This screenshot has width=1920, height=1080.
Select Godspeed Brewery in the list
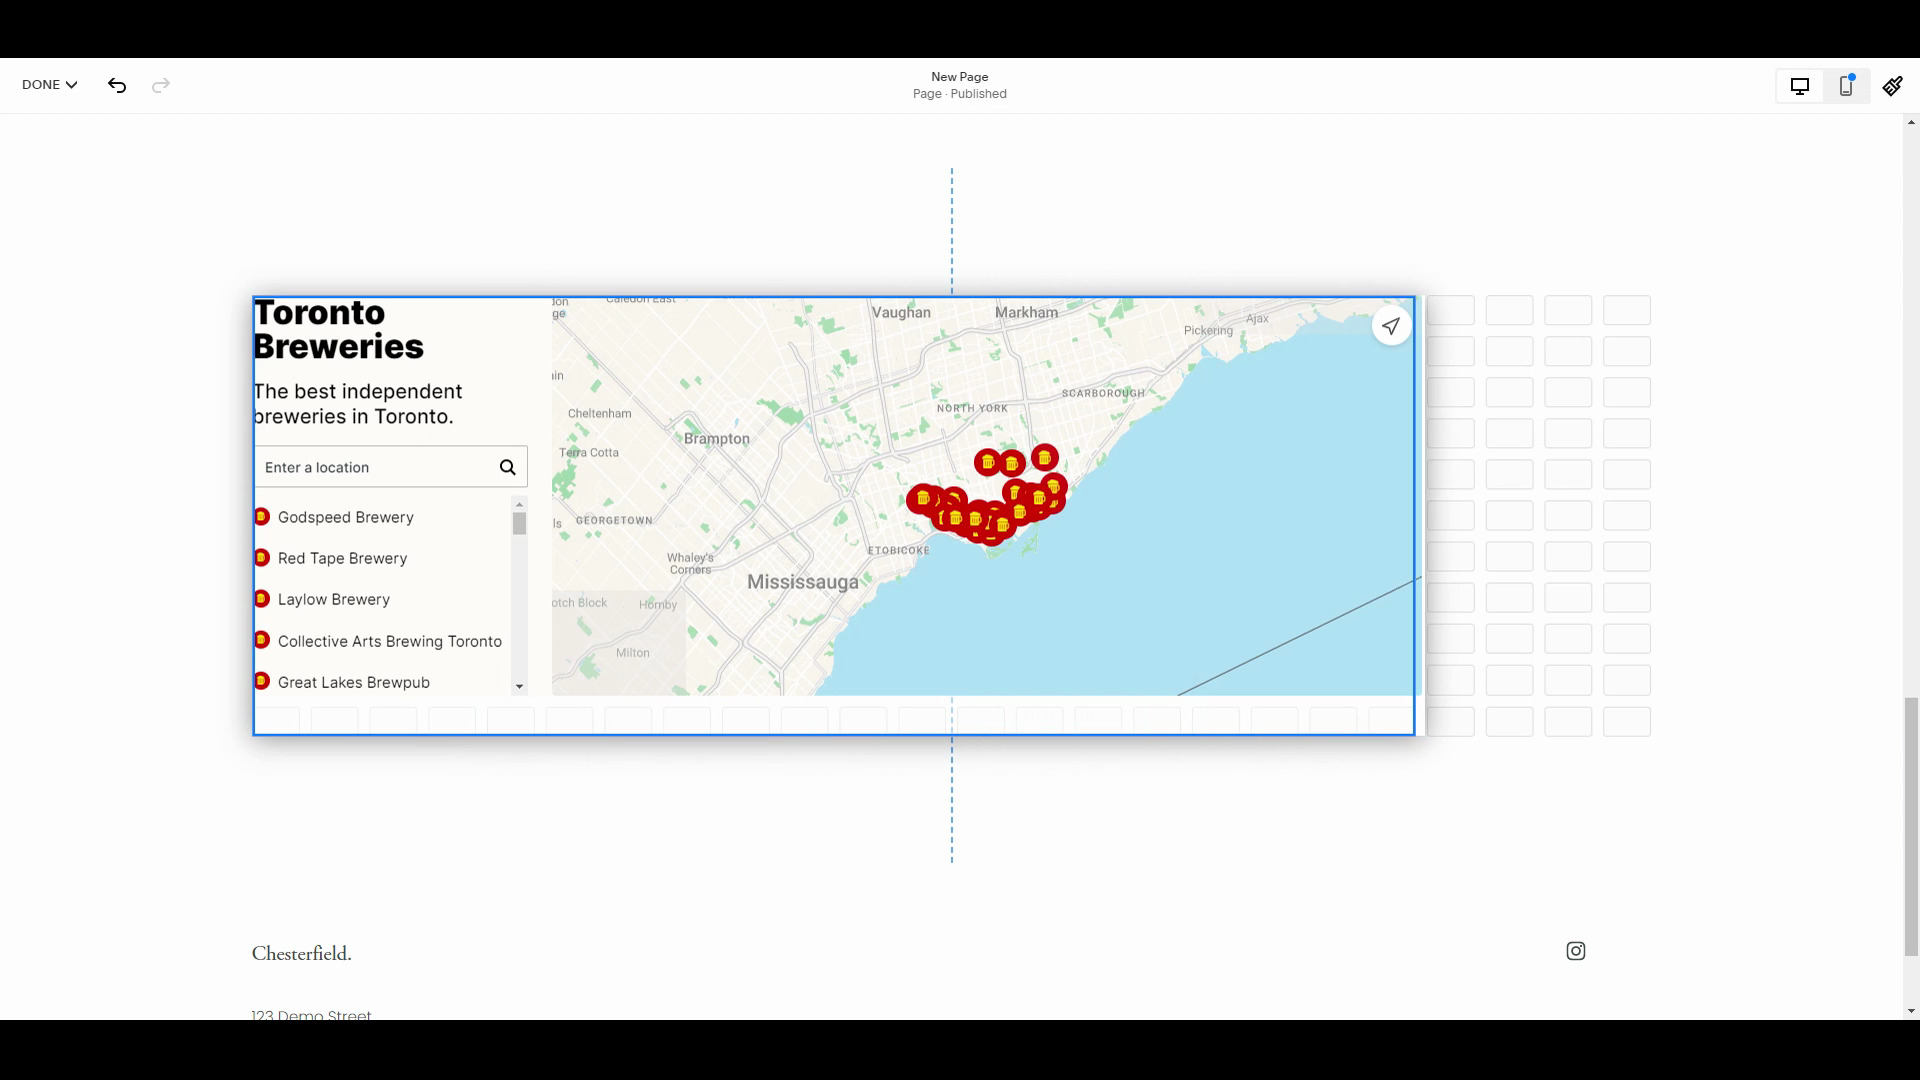tap(345, 517)
